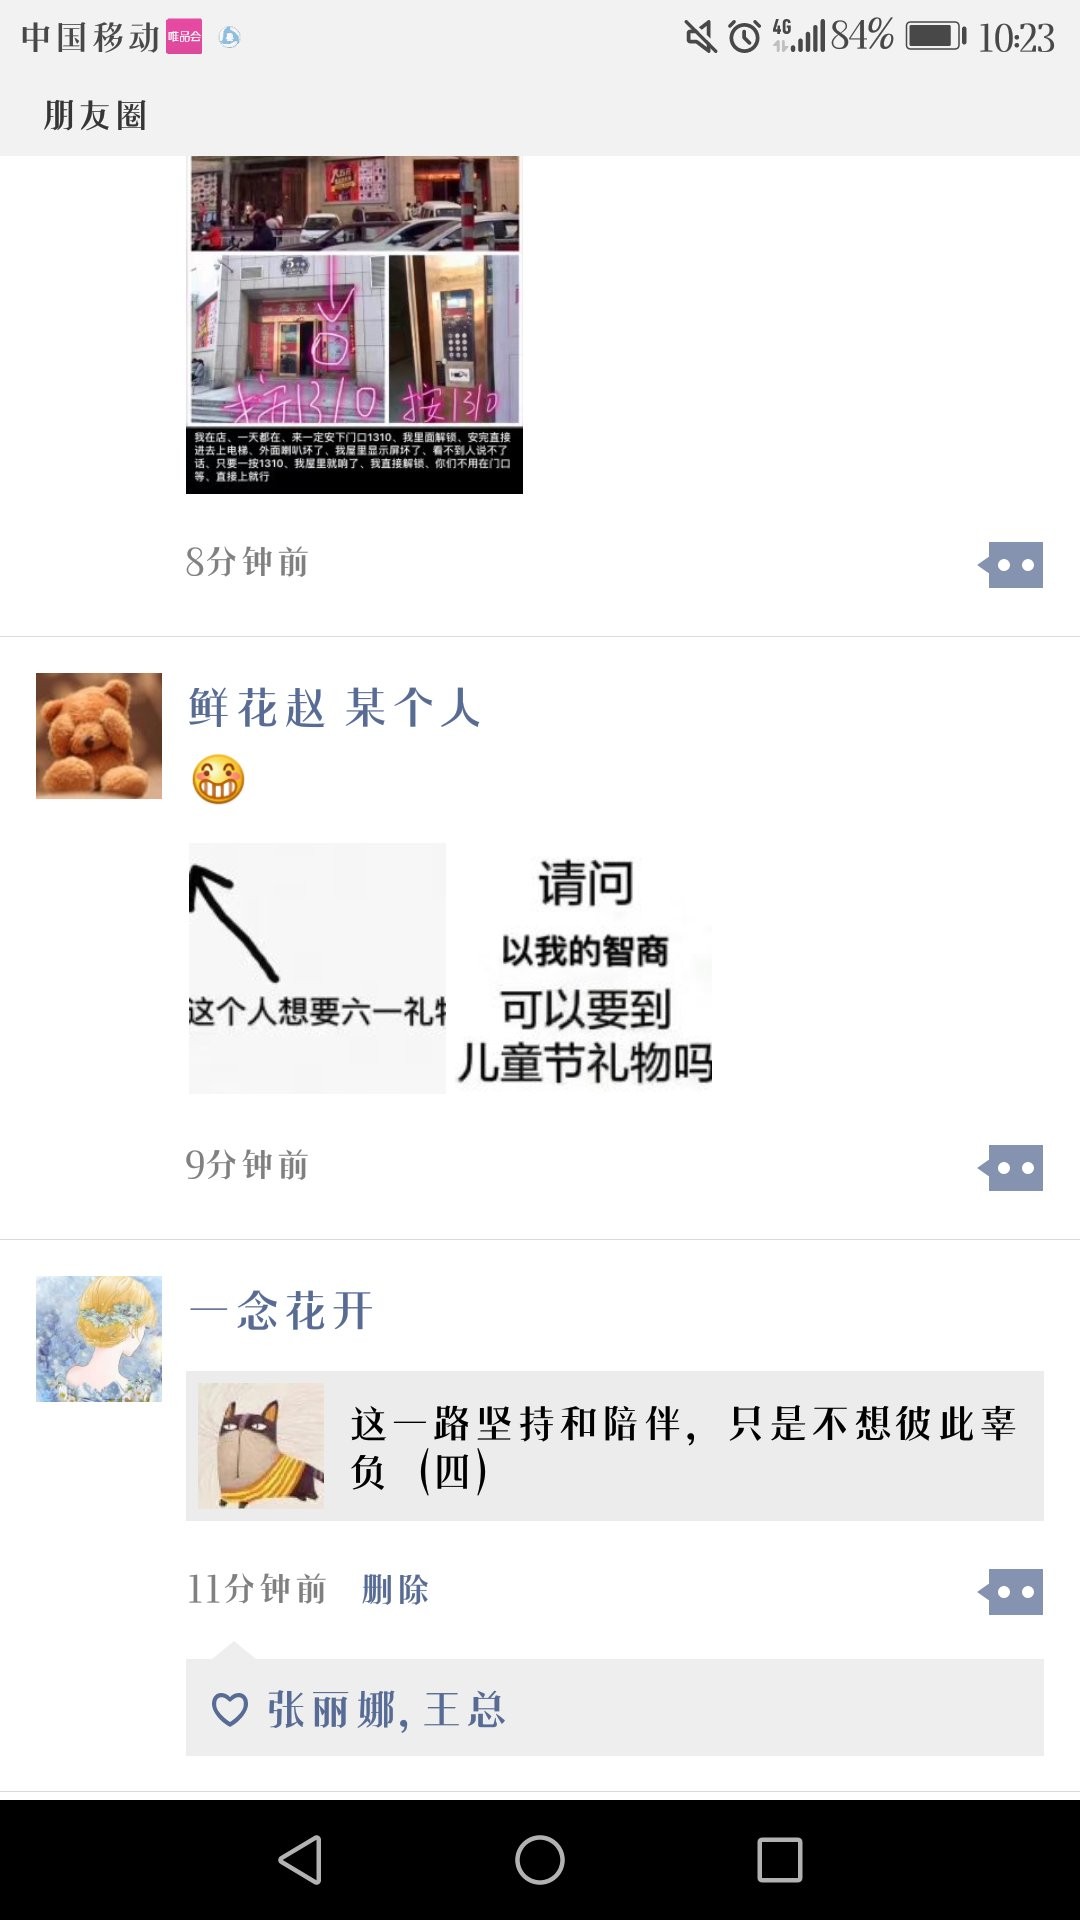This screenshot has width=1080, height=1920.
Task: Tap 朋友圈 title bar
Action: (96, 115)
